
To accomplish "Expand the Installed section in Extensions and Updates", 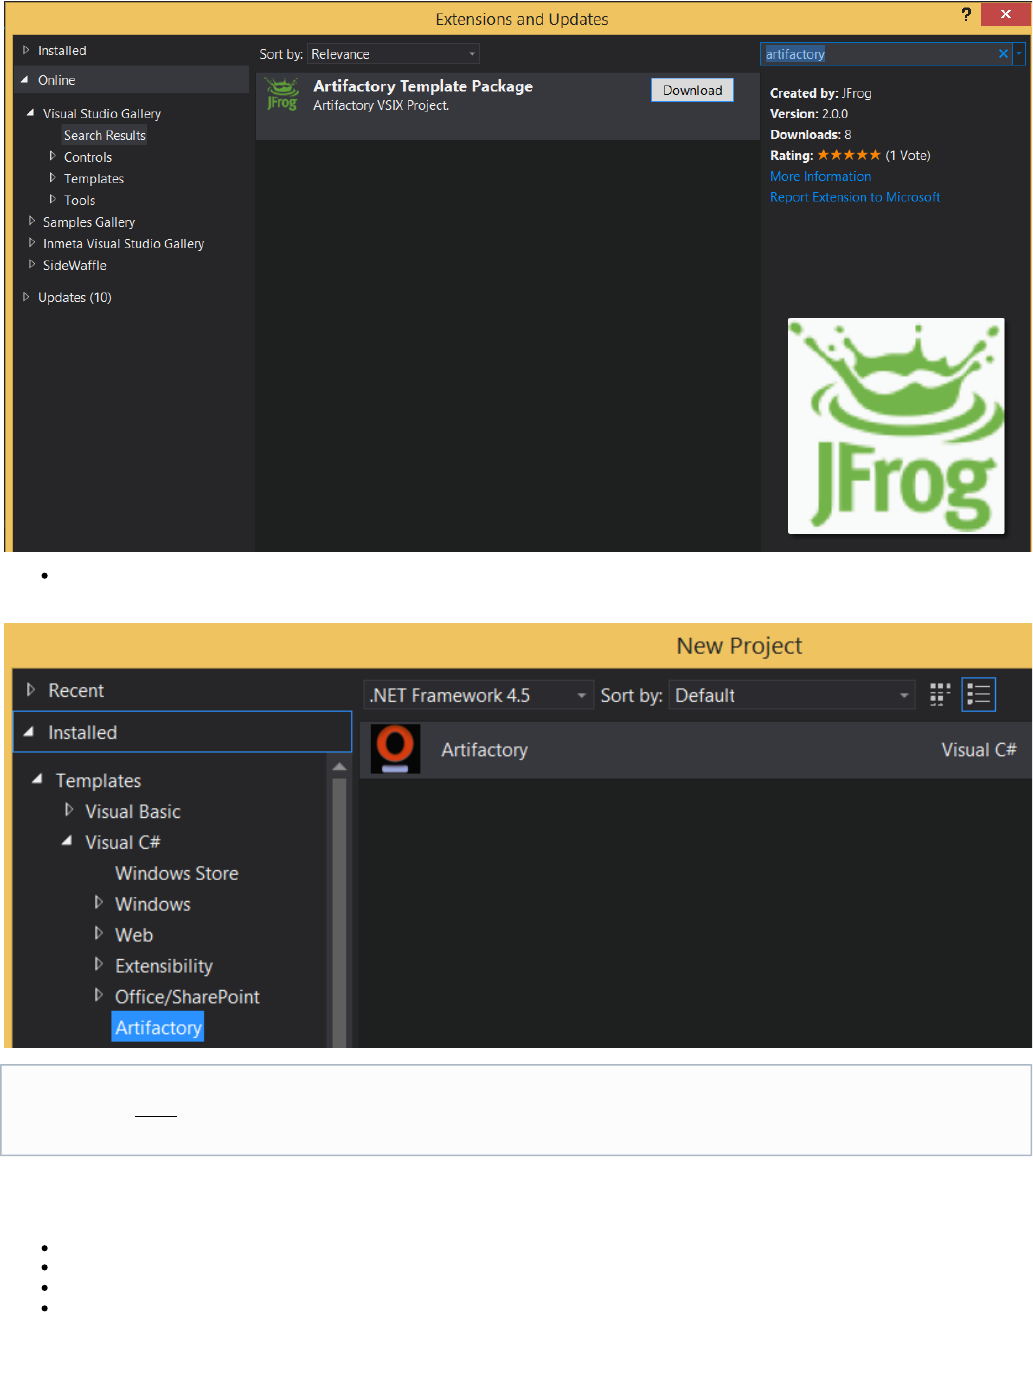I will pyautogui.click(x=26, y=50).
